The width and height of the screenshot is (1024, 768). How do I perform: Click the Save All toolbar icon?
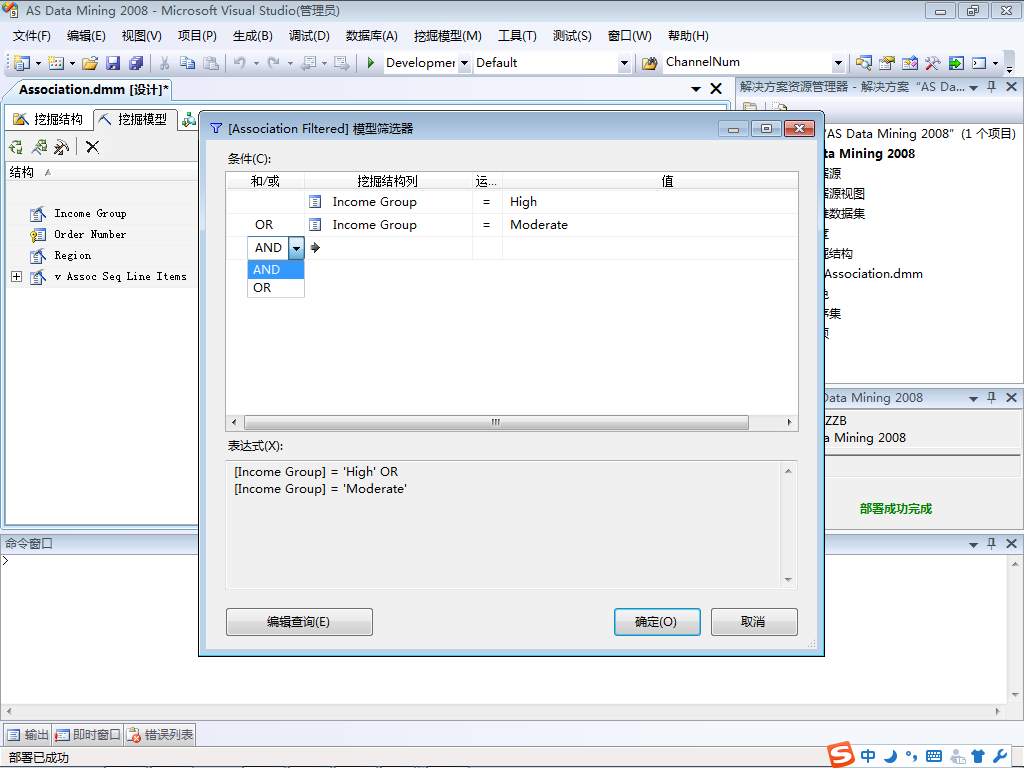(136, 63)
